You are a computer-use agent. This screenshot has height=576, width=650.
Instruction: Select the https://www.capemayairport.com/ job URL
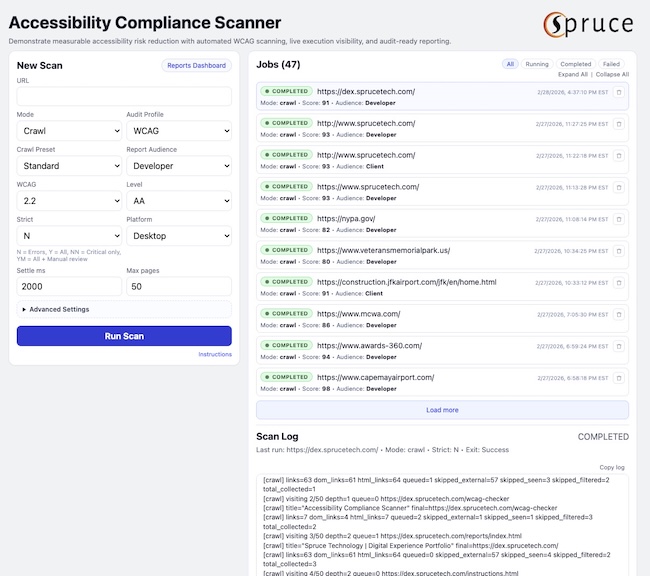pyautogui.click(x=375, y=377)
